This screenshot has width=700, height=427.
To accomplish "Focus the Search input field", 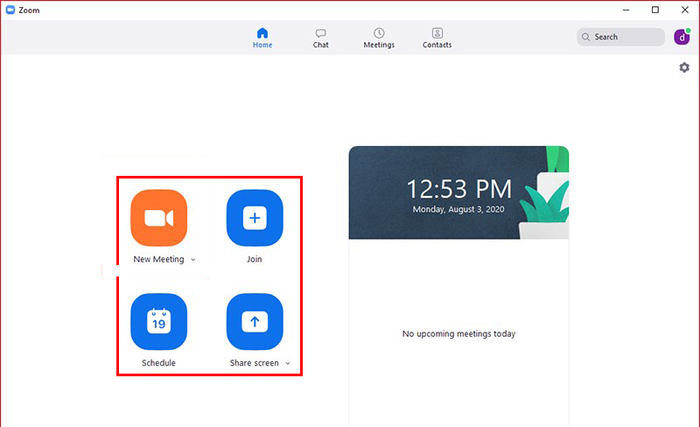I will (621, 37).
